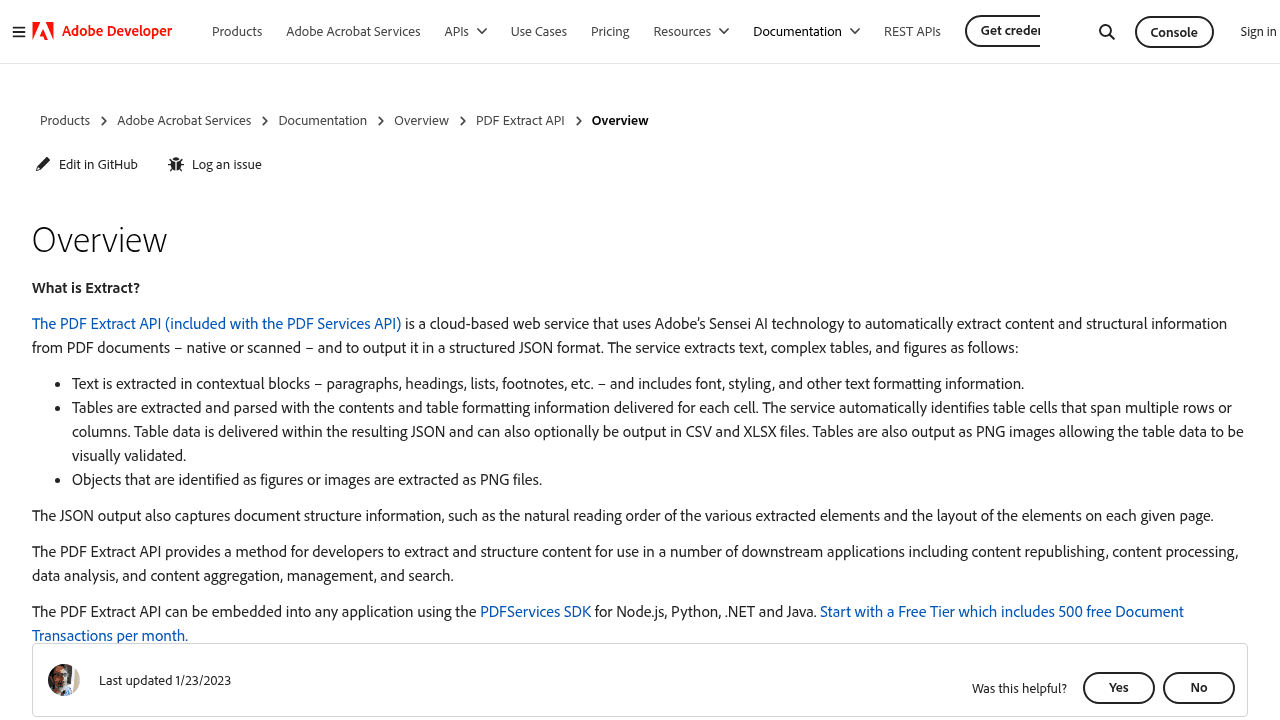Expand the Documentation dropdown menu

coord(807,31)
